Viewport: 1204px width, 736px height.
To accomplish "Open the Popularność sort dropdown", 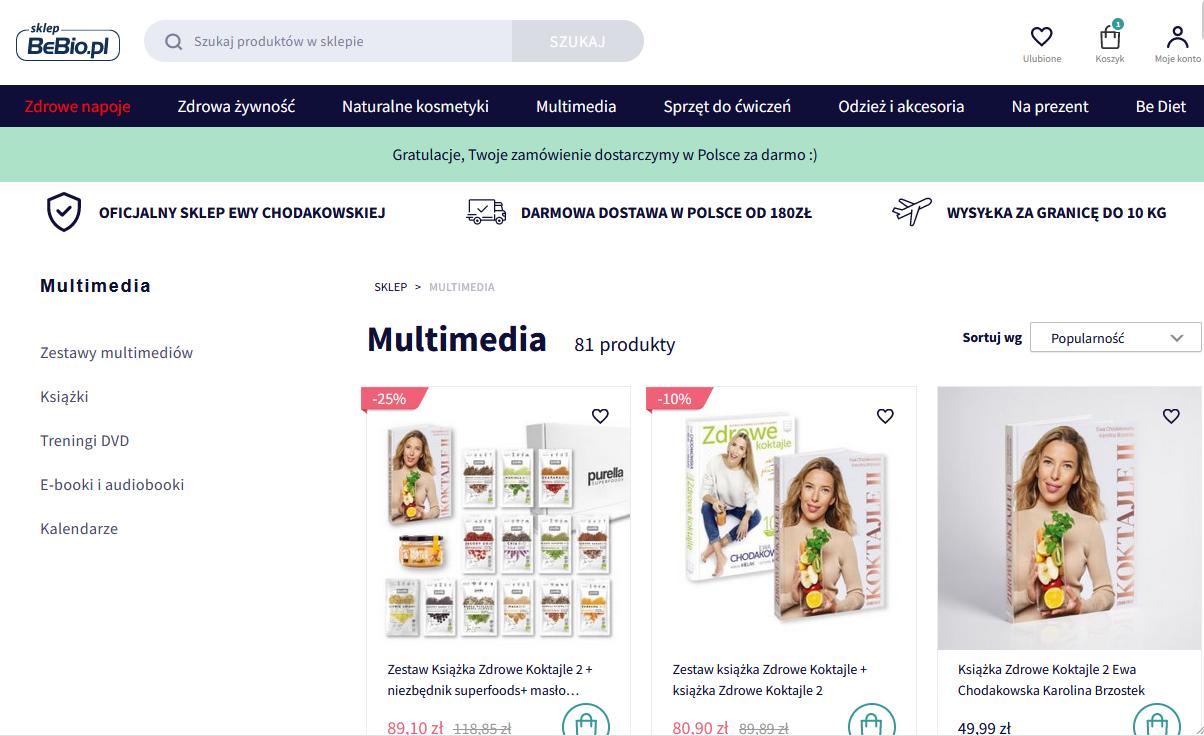I will click(x=1116, y=338).
